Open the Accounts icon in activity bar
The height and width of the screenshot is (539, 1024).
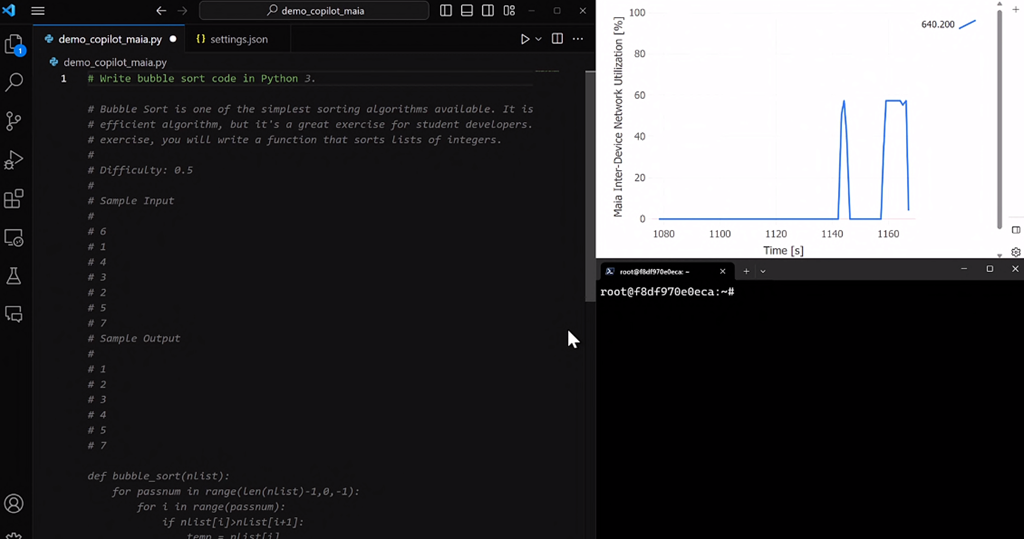point(14,504)
